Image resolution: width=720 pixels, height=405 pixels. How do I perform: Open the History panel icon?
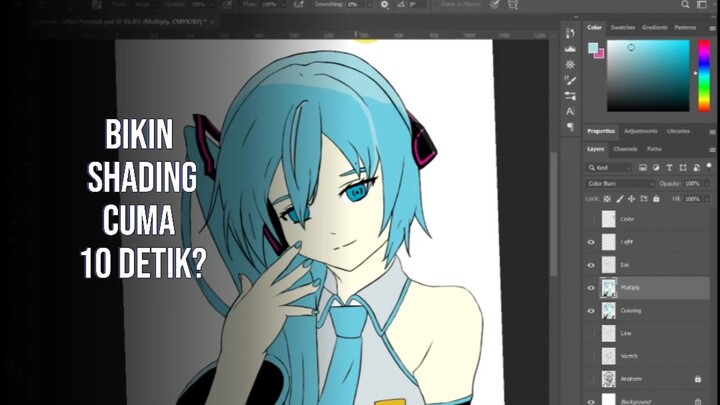[570, 33]
